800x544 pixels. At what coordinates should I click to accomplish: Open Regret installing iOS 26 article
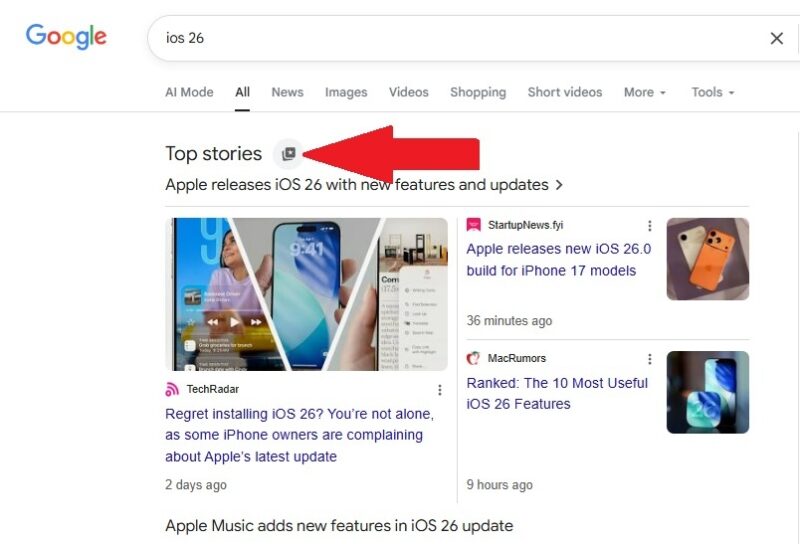[x=299, y=435]
